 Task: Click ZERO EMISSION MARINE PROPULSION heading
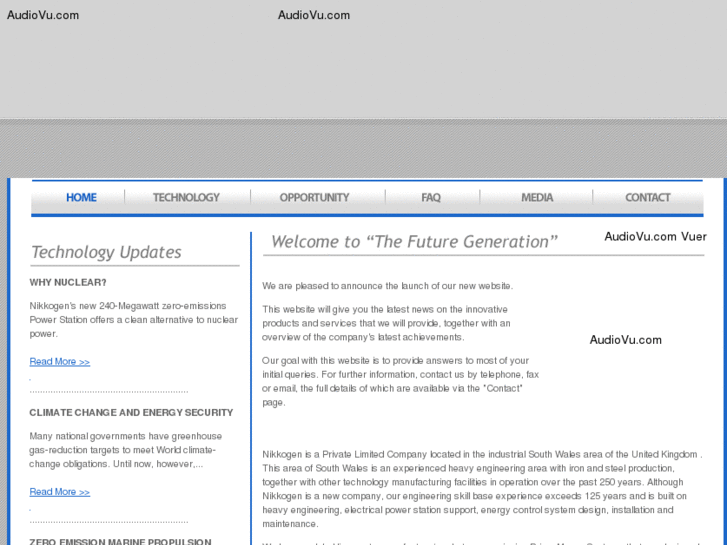121,541
